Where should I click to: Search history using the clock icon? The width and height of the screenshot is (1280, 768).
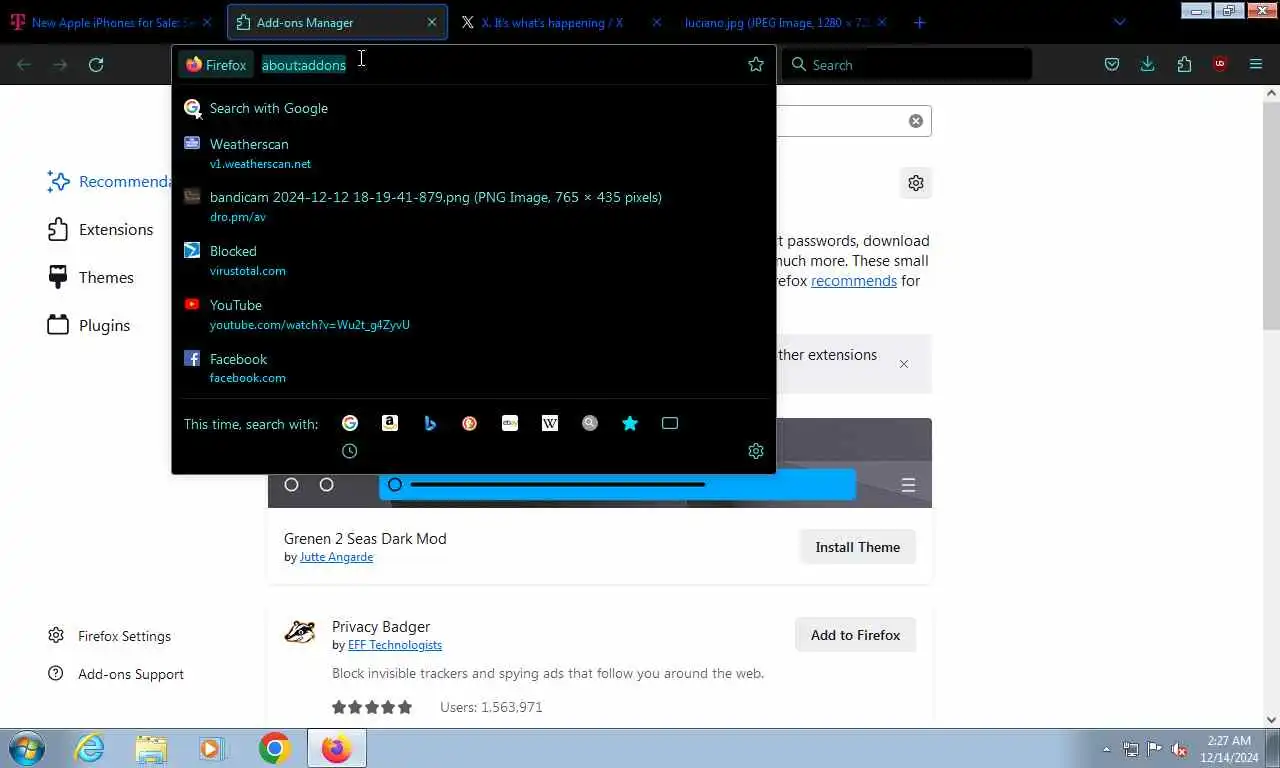(350, 451)
